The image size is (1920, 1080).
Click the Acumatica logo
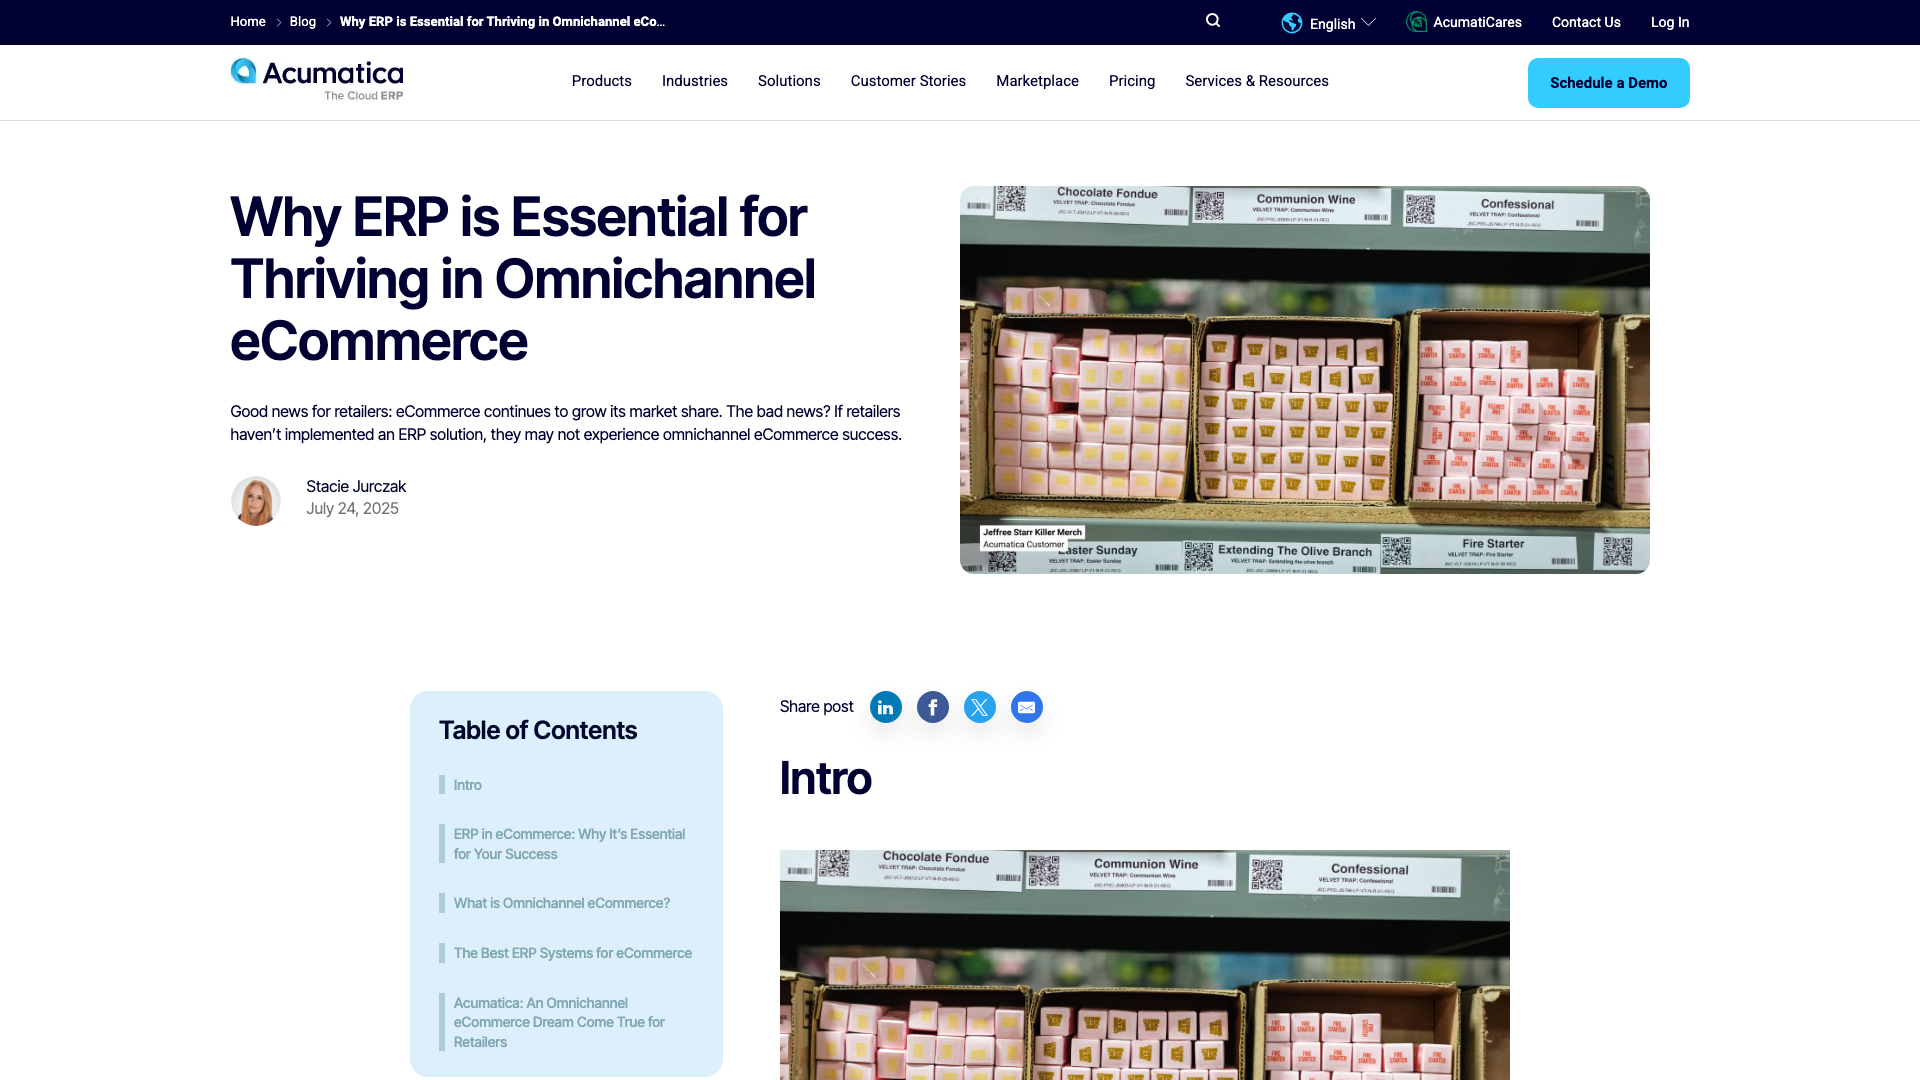tap(317, 80)
